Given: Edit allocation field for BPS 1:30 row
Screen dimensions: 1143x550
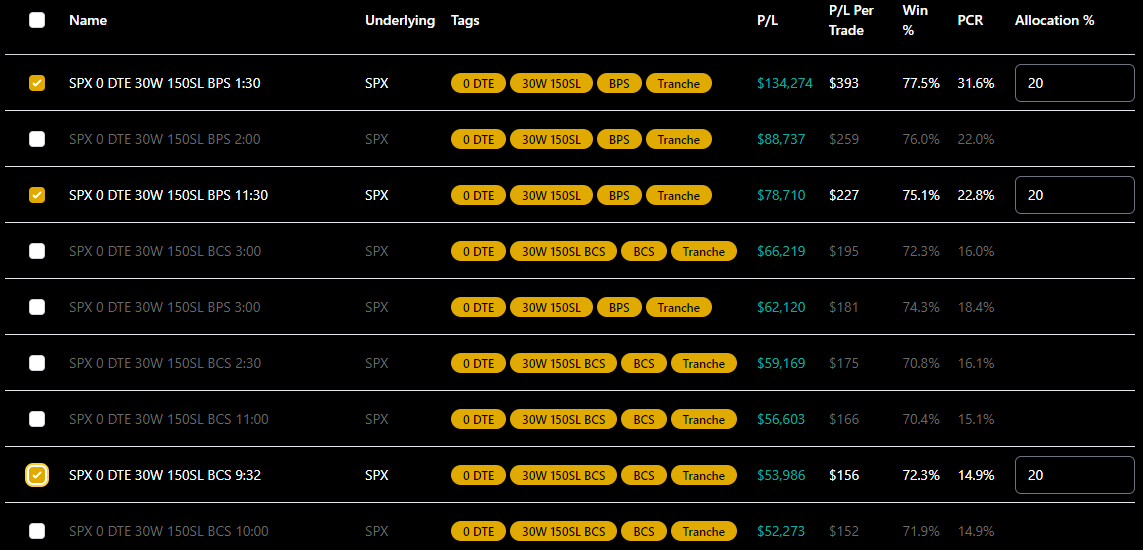Looking at the screenshot, I should pyautogui.click(x=1074, y=83).
